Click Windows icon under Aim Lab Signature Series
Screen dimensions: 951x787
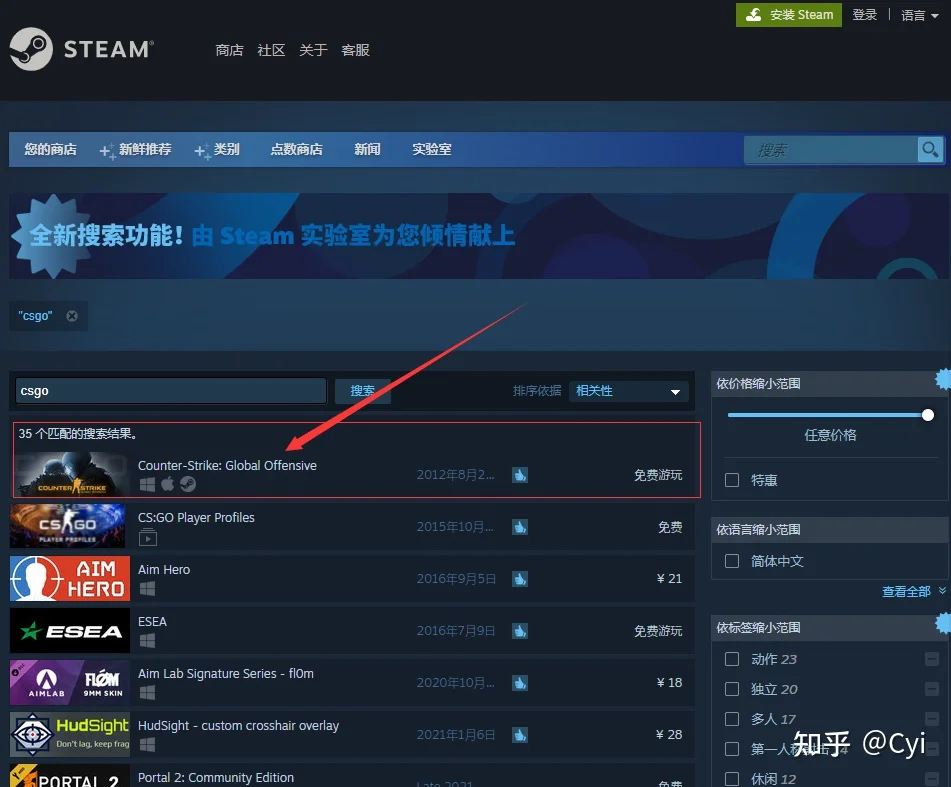coord(147,692)
